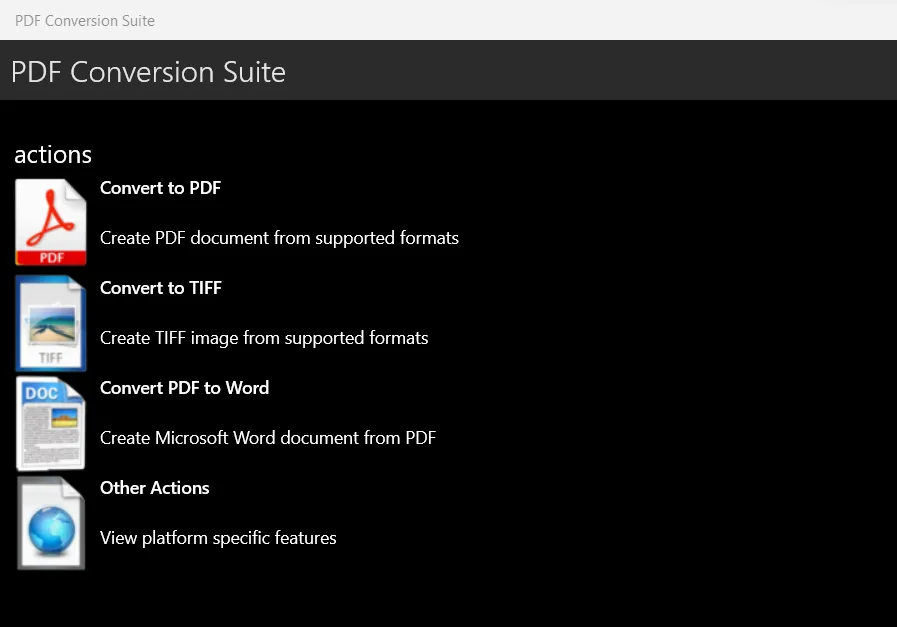Click the 'actions' section heading
Image resolution: width=897 pixels, height=627 pixels.
[x=52, y=154]
